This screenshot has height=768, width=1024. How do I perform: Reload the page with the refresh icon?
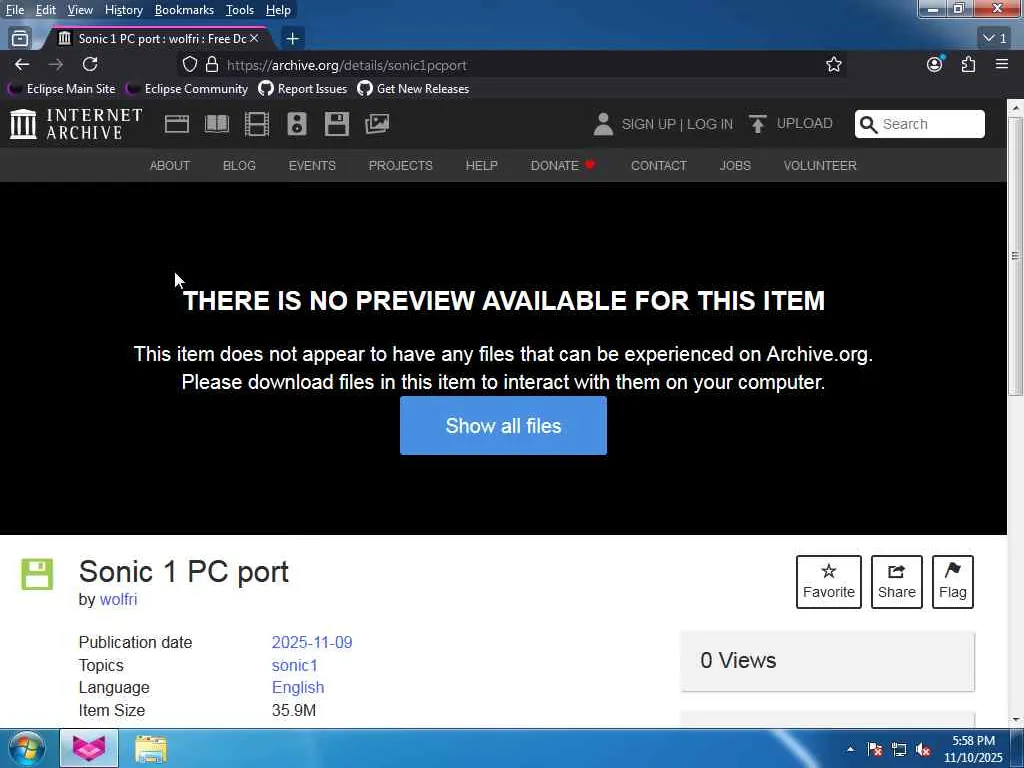point(90,64)
